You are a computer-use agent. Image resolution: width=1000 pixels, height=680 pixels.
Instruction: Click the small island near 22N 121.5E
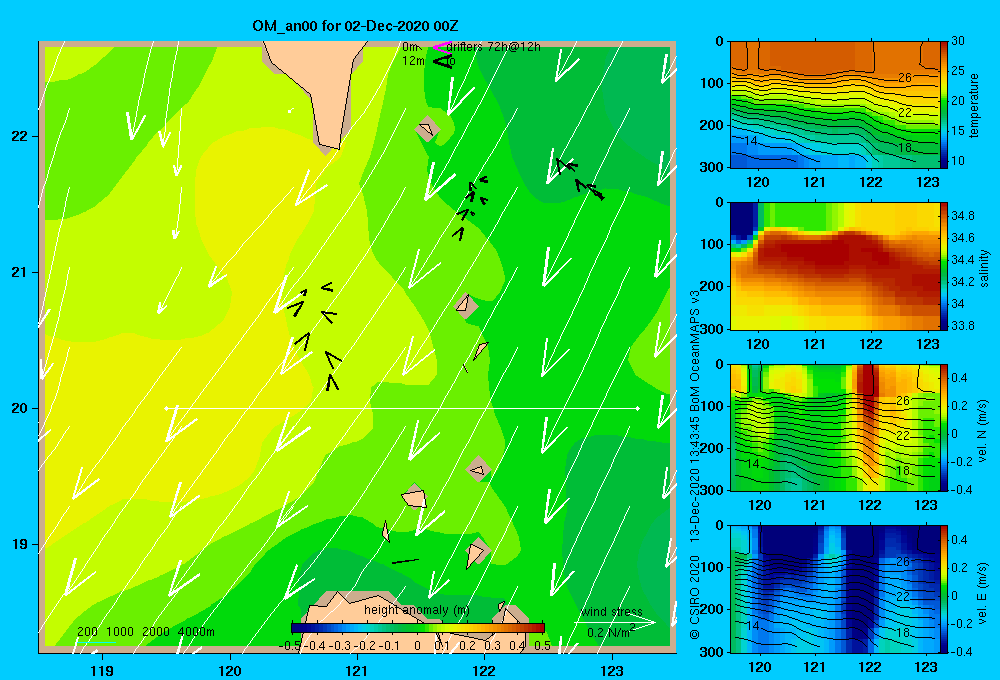[x=427, y=129]
